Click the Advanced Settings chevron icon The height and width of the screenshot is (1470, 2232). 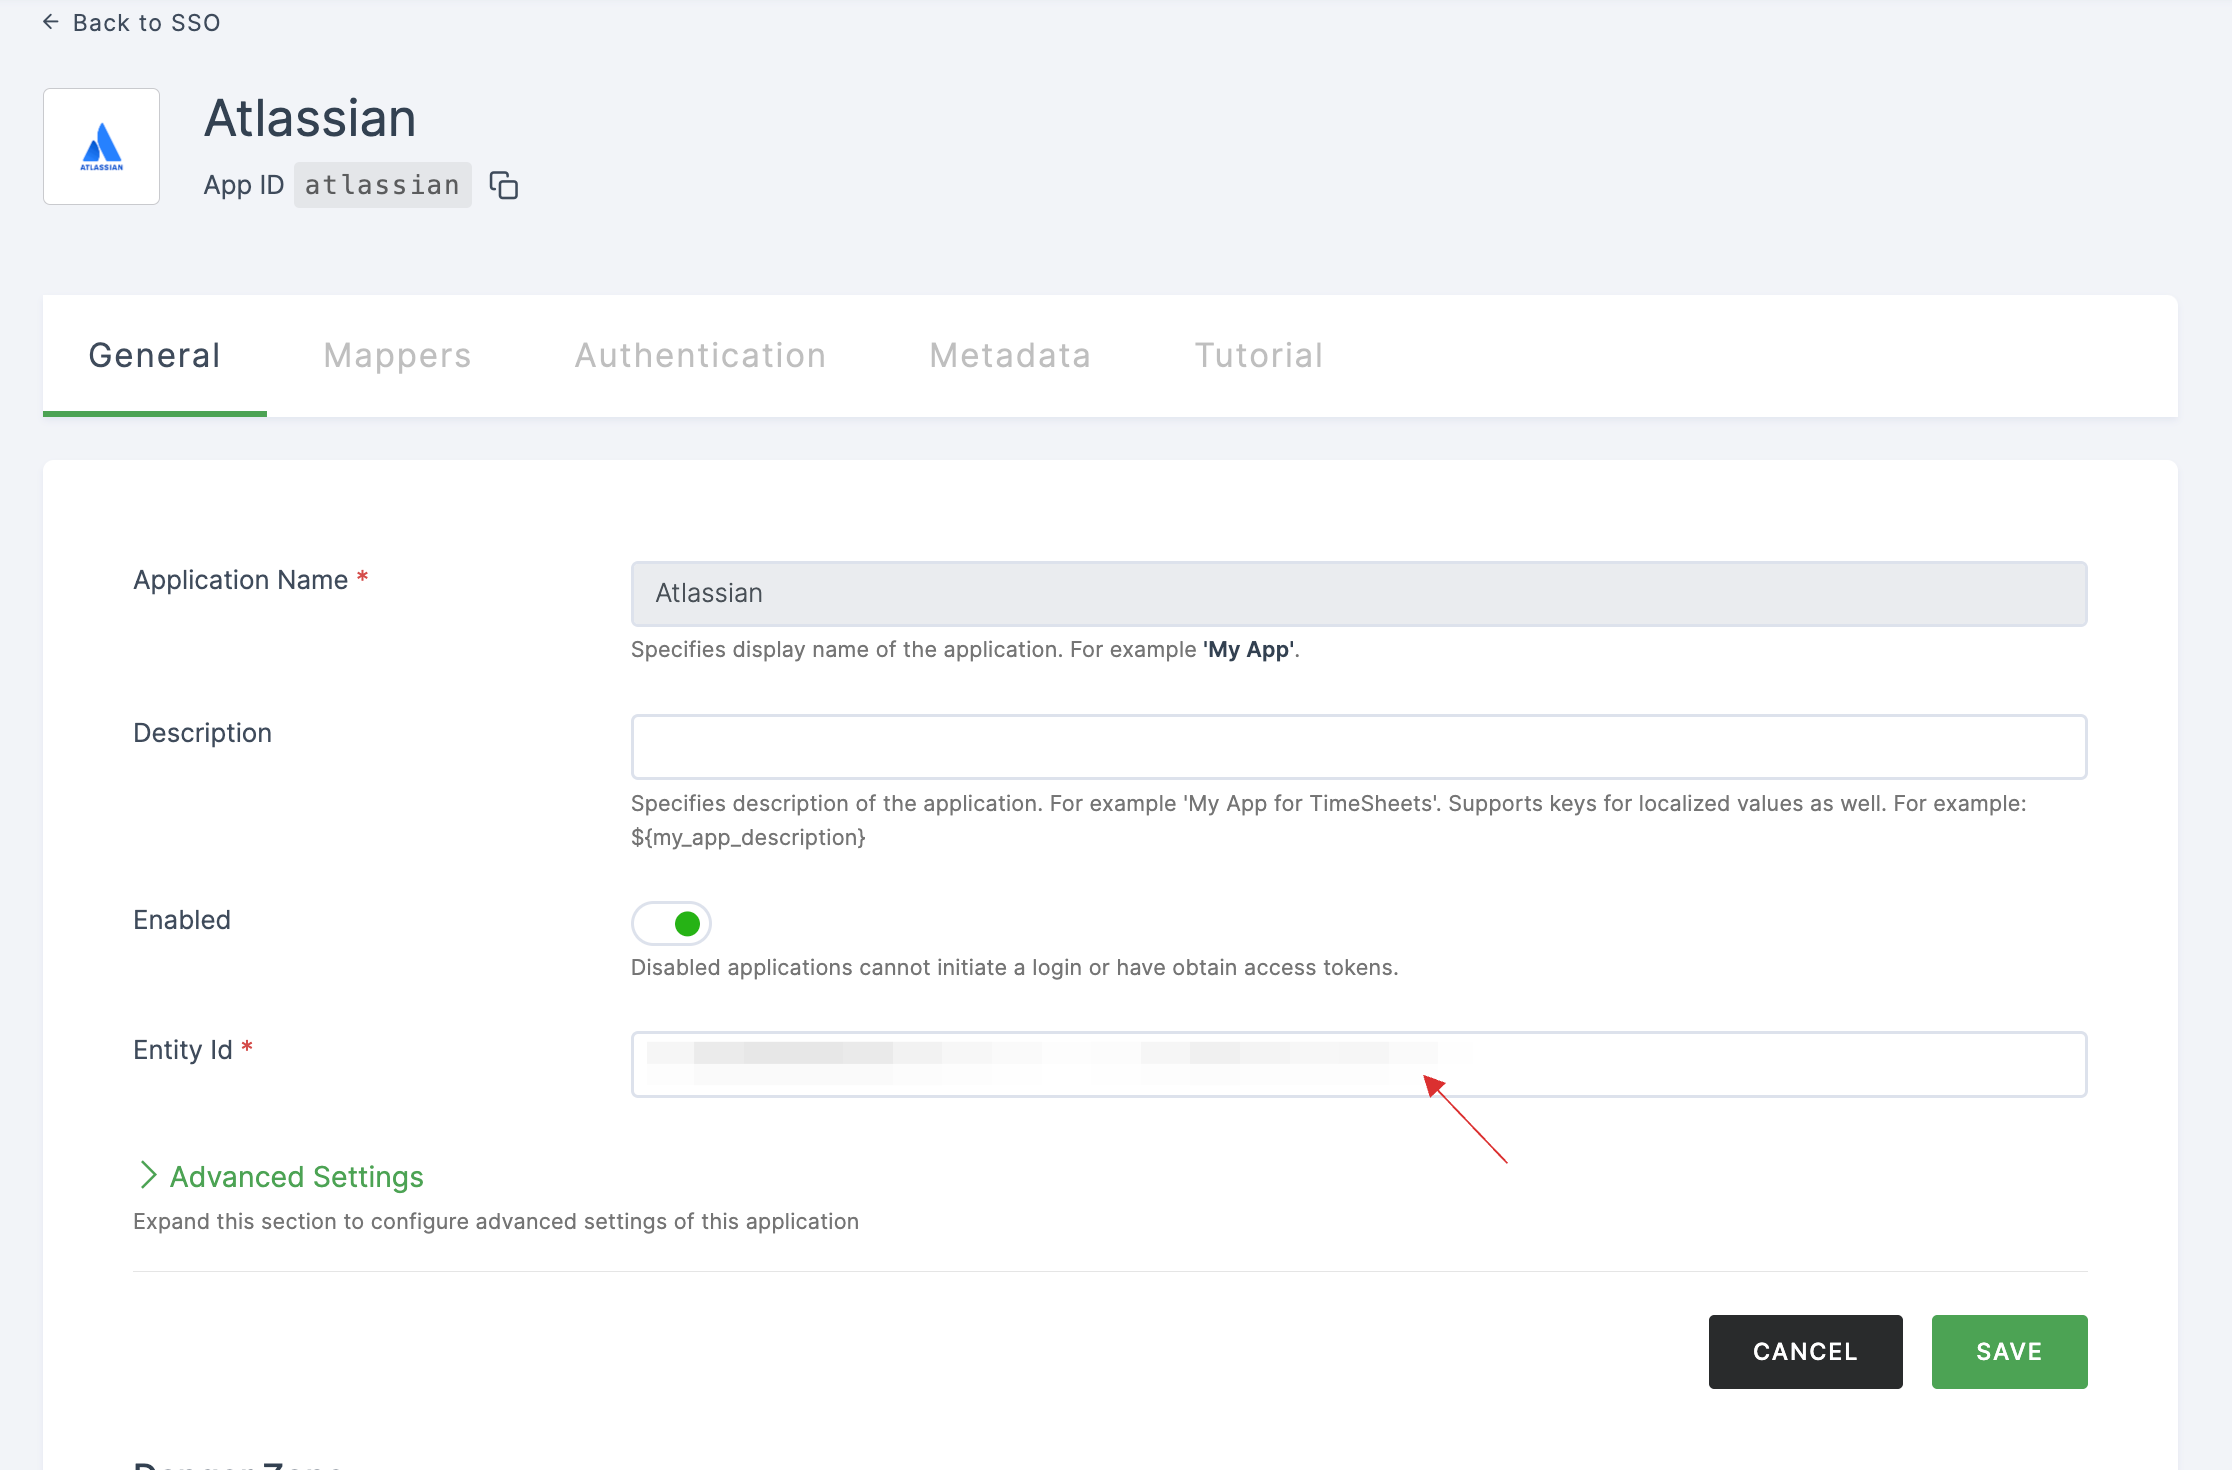[x=148, y=1175]
